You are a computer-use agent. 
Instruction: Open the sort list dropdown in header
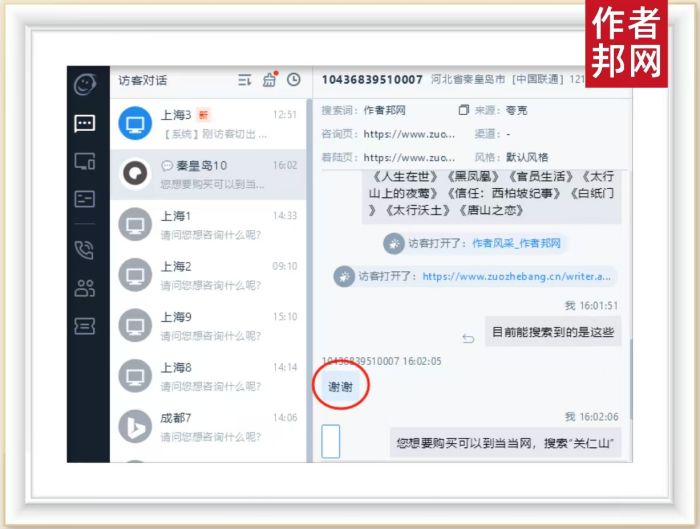click(244, 80)
